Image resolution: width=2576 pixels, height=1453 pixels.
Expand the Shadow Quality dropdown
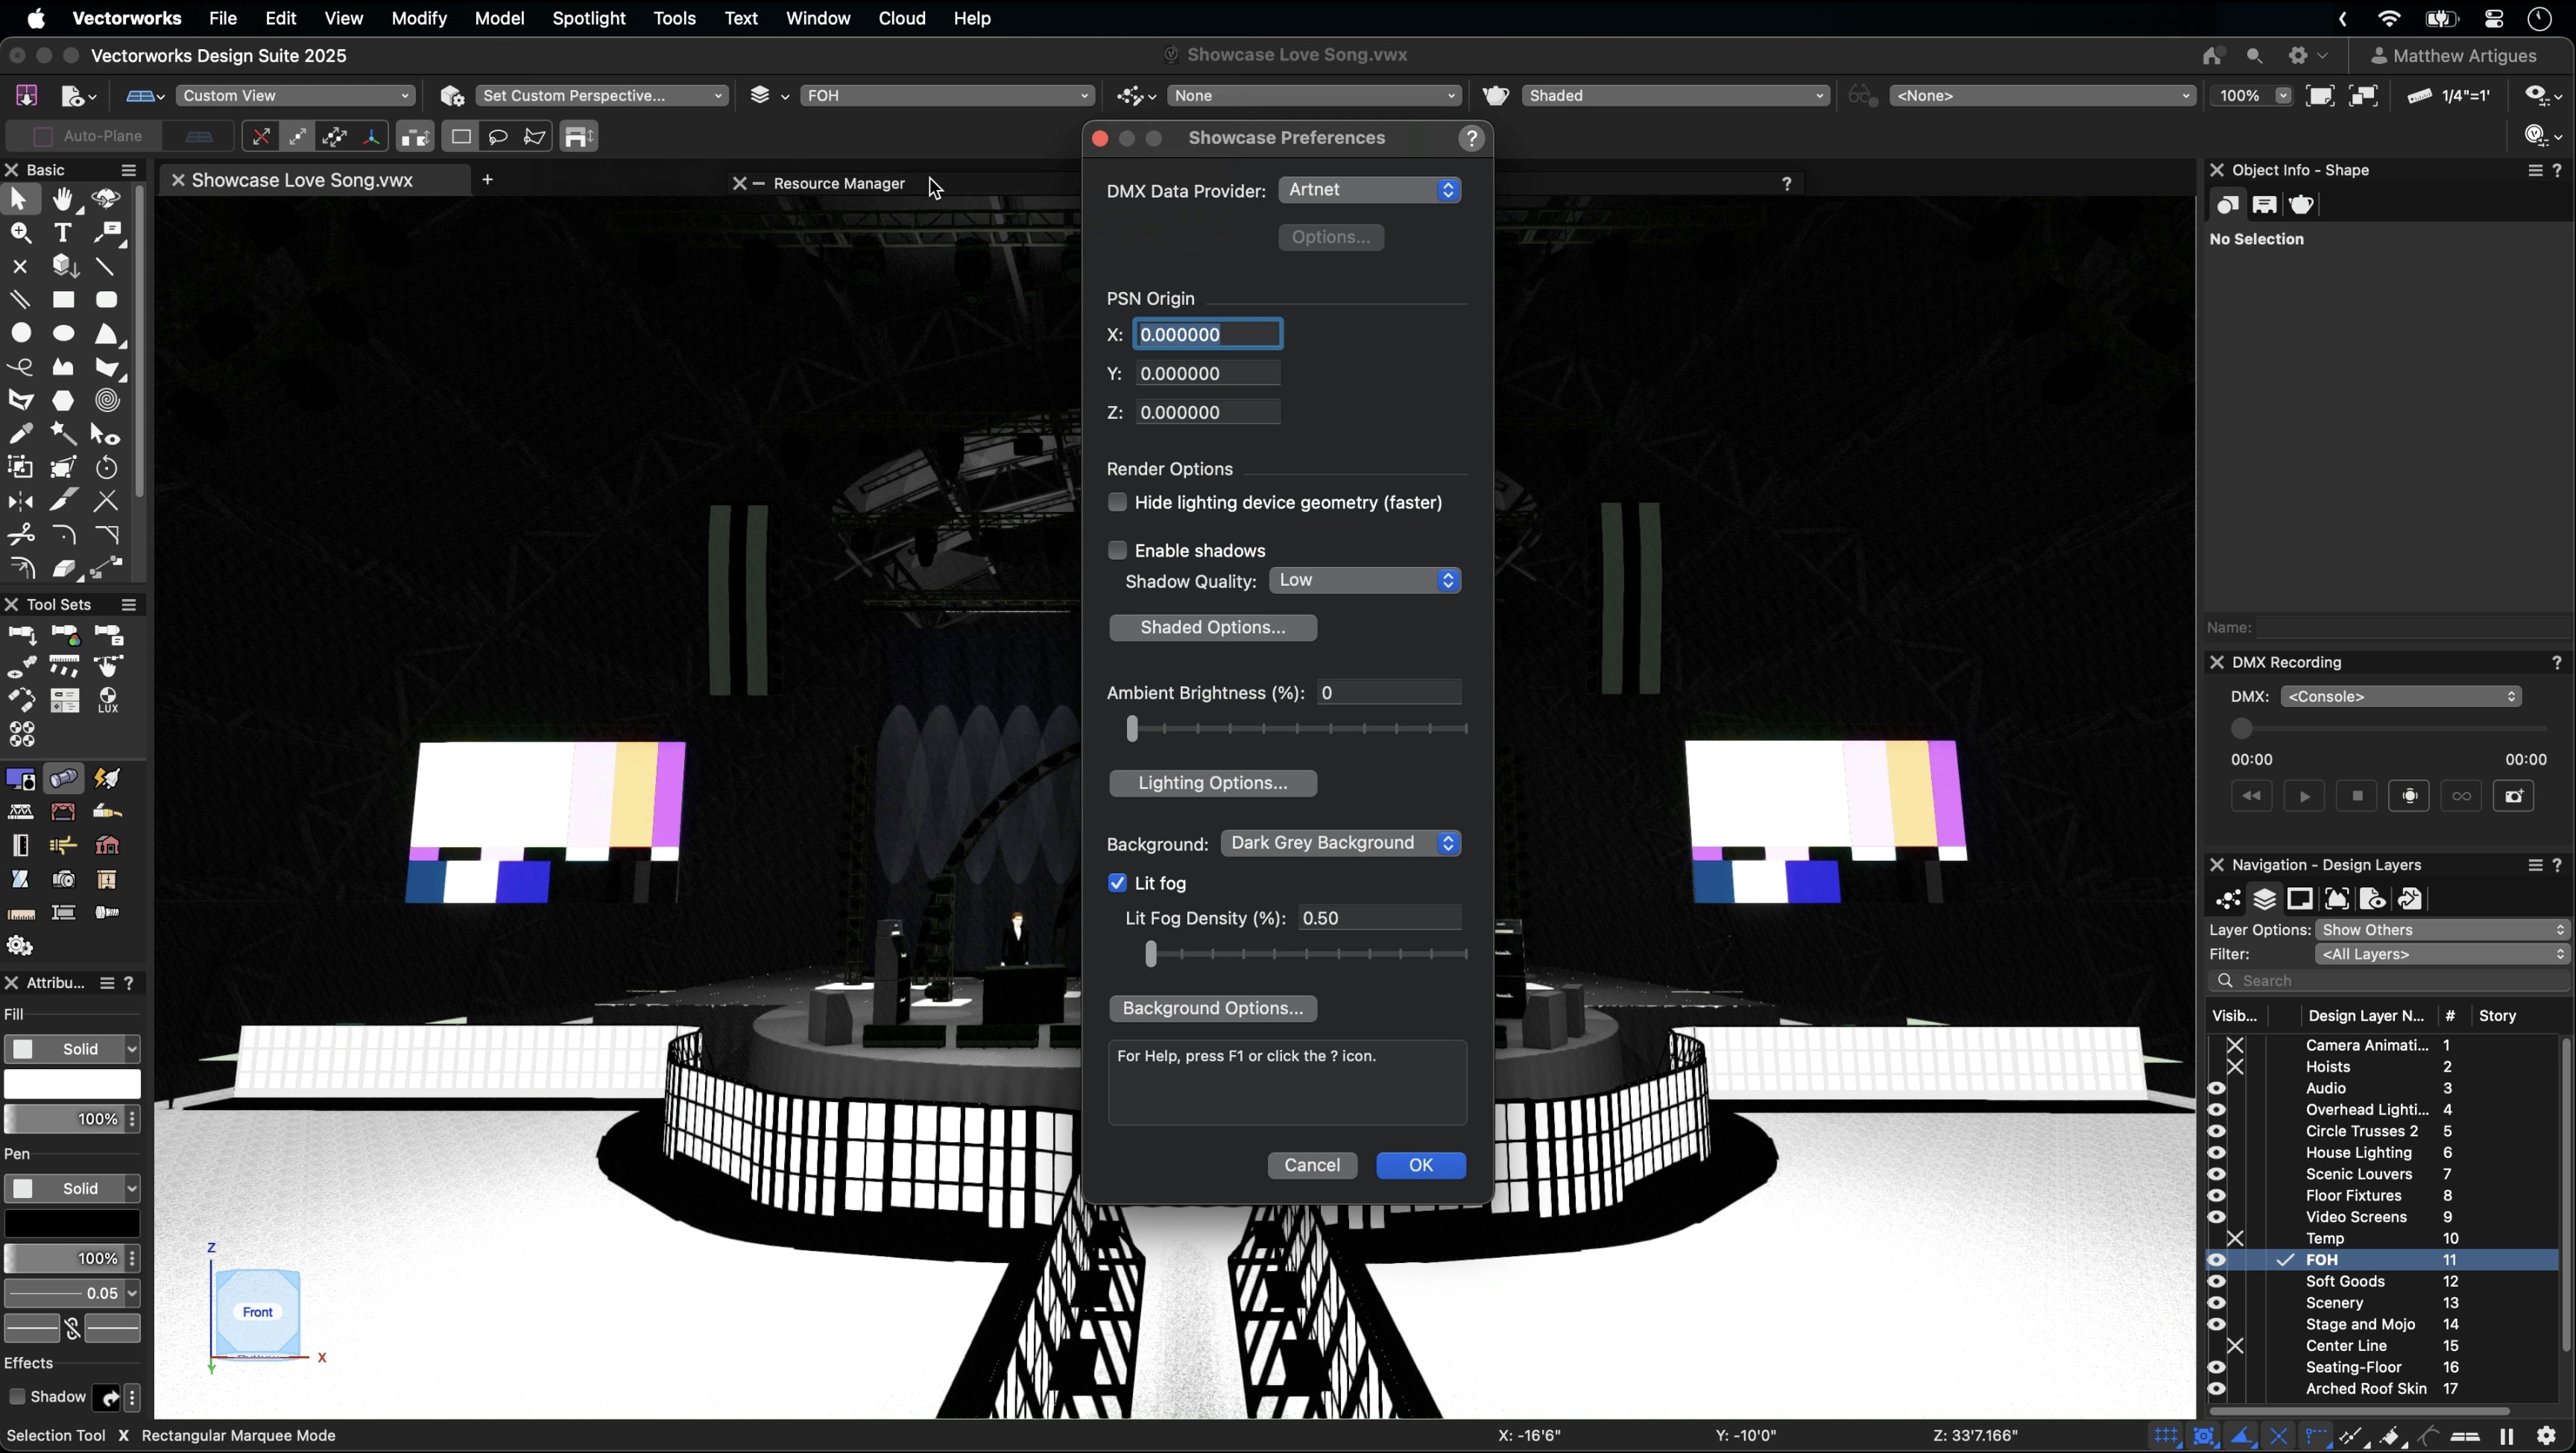pos(1364,580)
